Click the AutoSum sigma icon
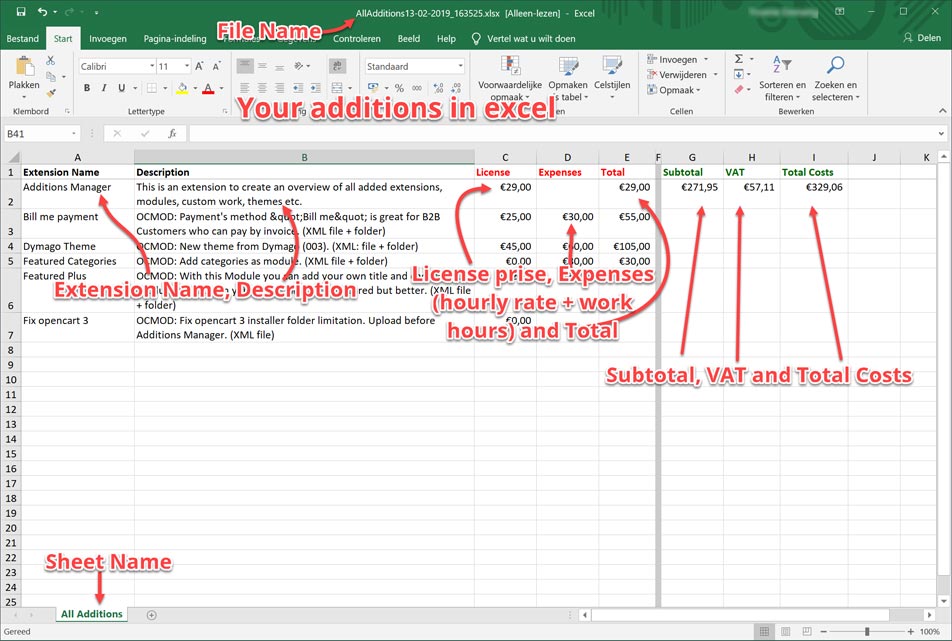 pos(739,59)
